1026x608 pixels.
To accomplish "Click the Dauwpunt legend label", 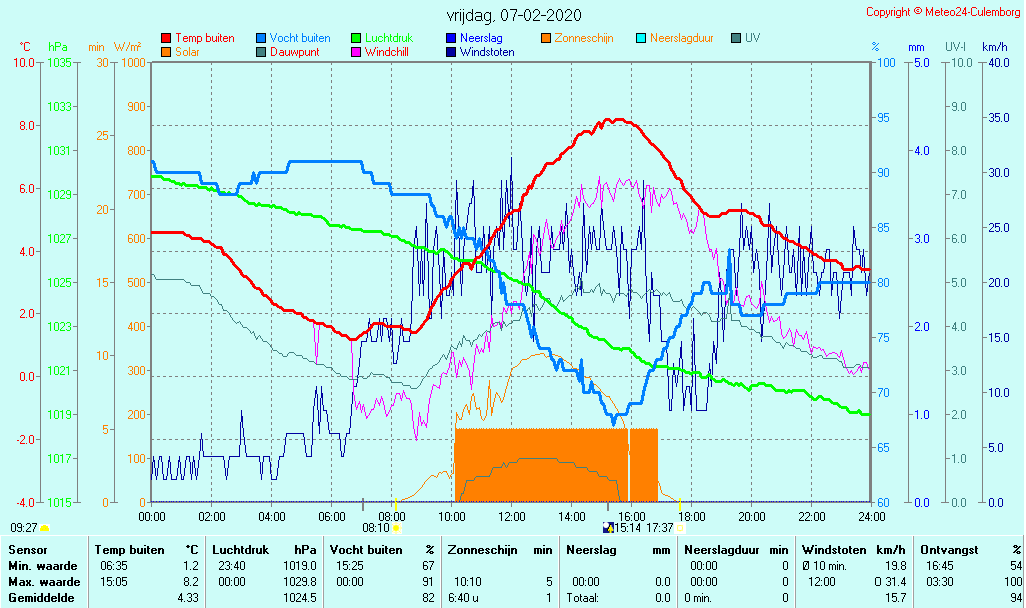I will pos(294,52).
